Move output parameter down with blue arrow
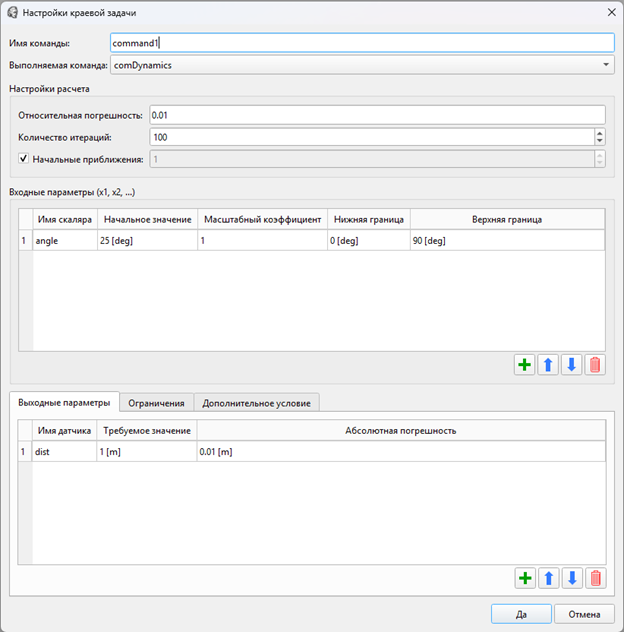The height and width of the screenshot is (632, 624). point(572,578)
